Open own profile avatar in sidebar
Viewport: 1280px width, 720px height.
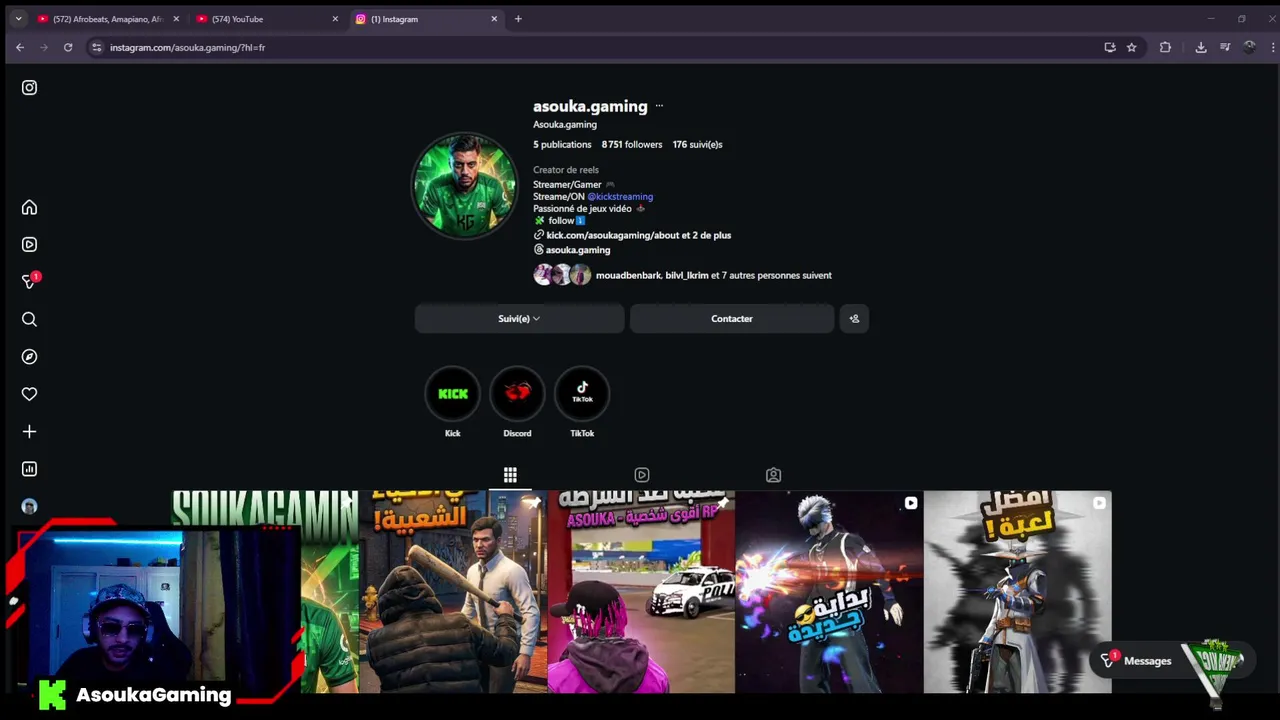coord(29,506)
